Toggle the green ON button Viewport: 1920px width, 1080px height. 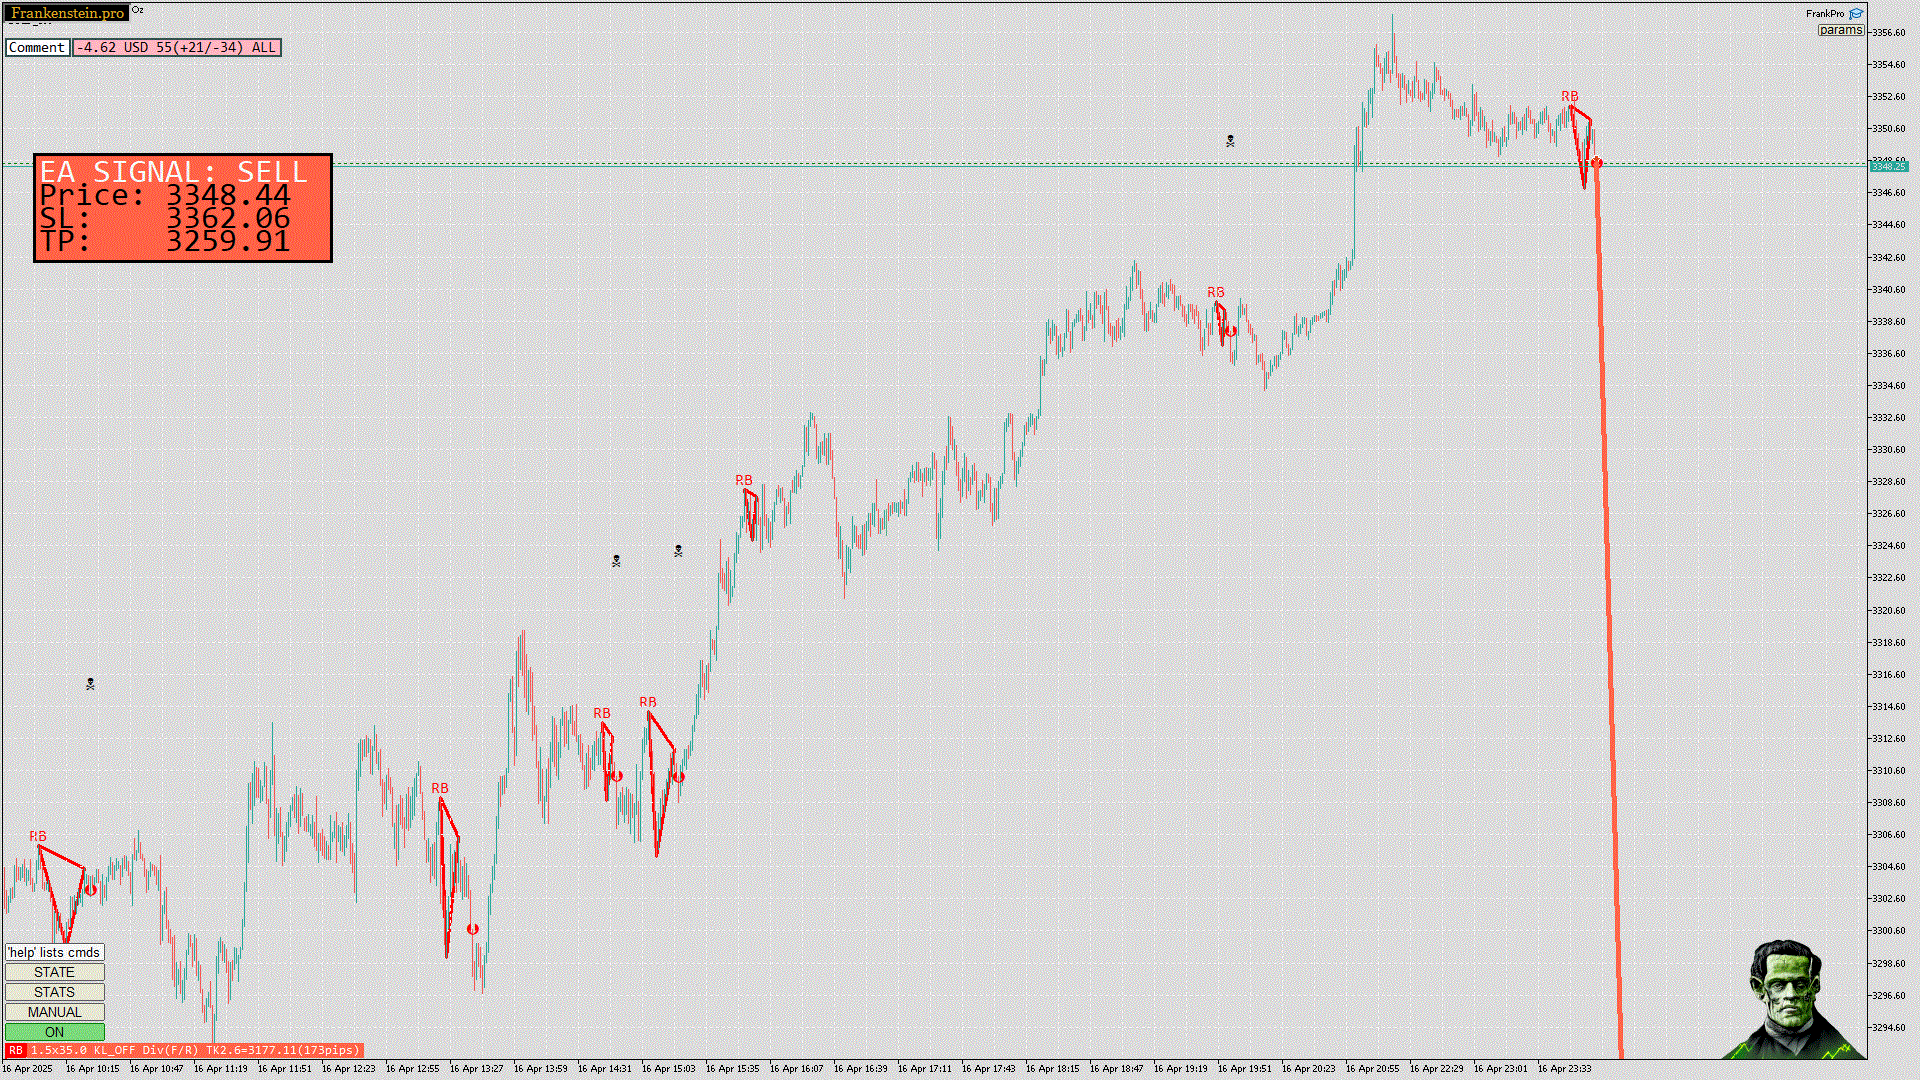tap(55, 1032)
